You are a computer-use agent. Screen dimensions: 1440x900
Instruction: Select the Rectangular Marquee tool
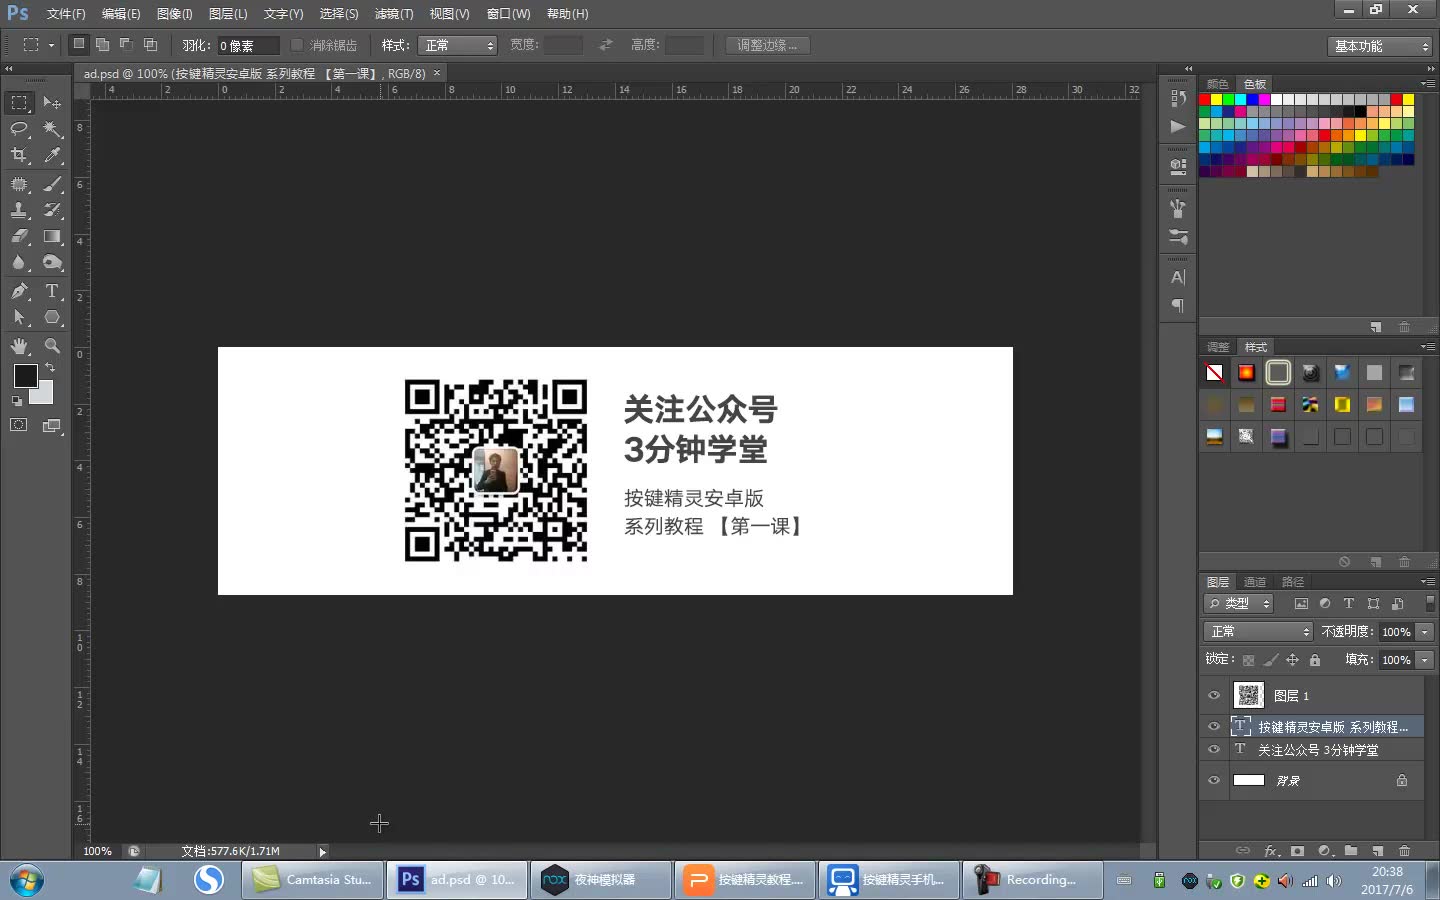19,103
